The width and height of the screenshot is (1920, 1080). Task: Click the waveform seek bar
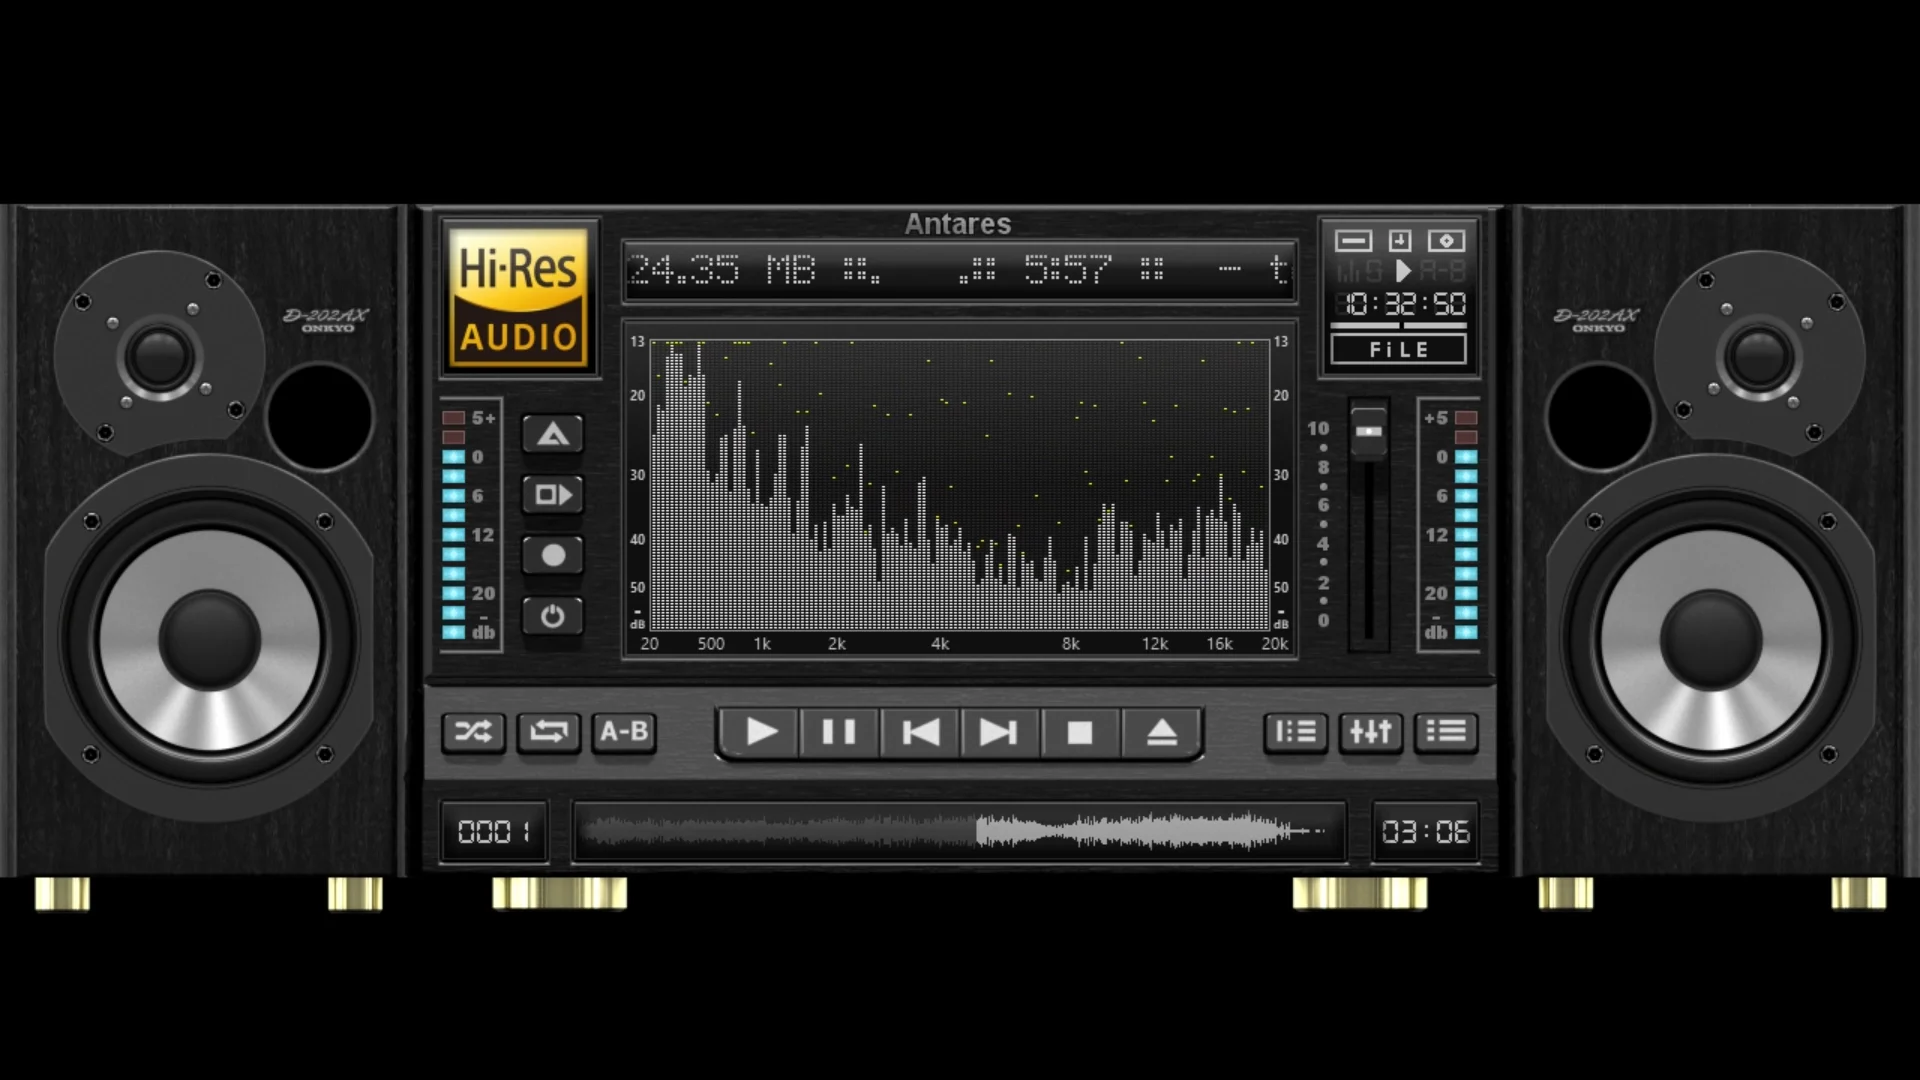(x=960, y=832)
